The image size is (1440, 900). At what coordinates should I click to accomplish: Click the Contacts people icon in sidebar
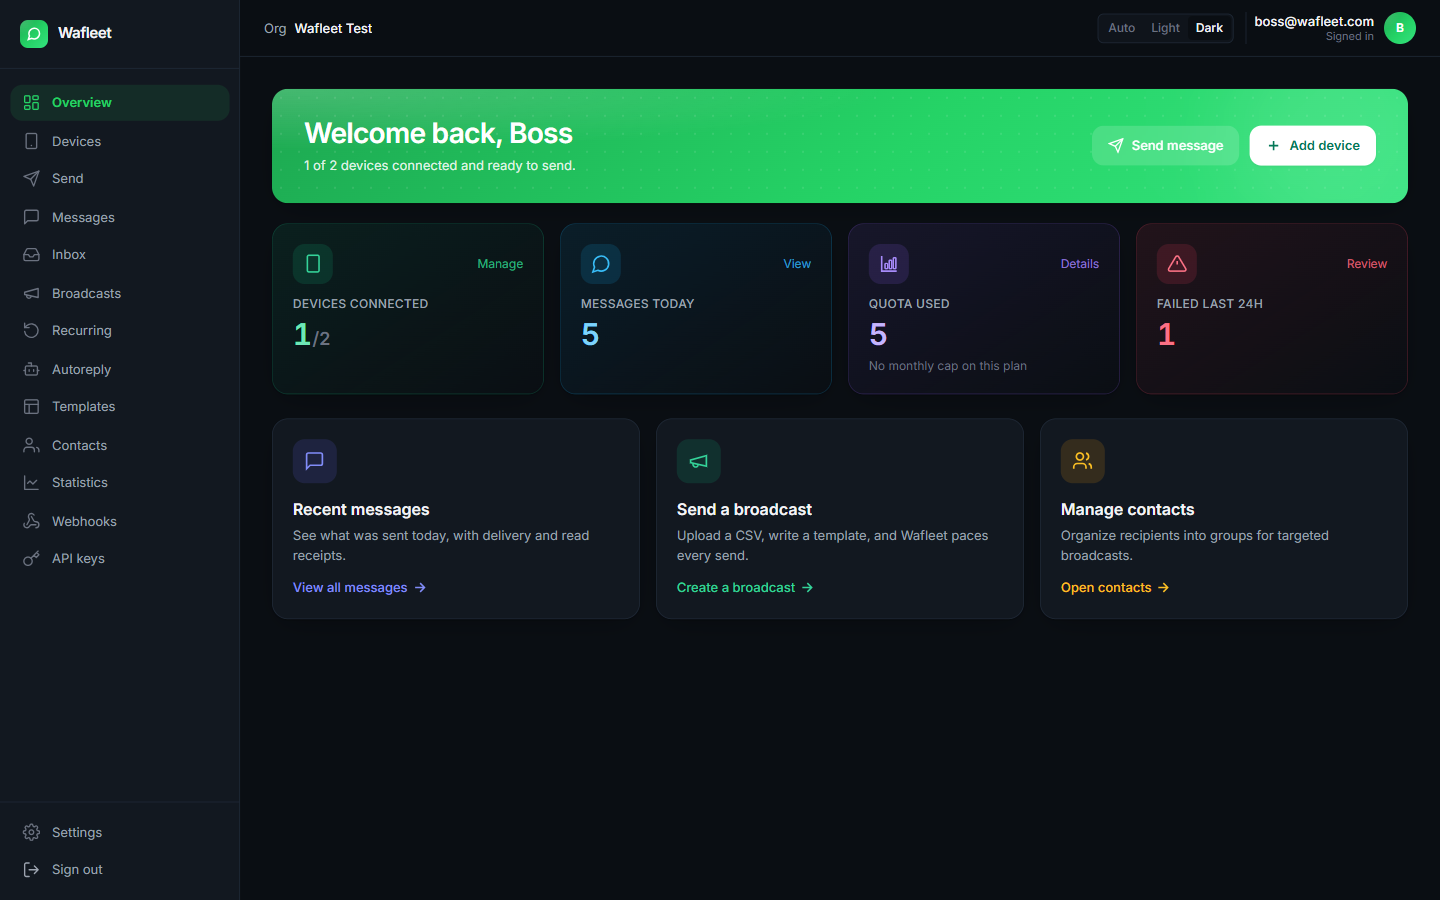[31, 445]
